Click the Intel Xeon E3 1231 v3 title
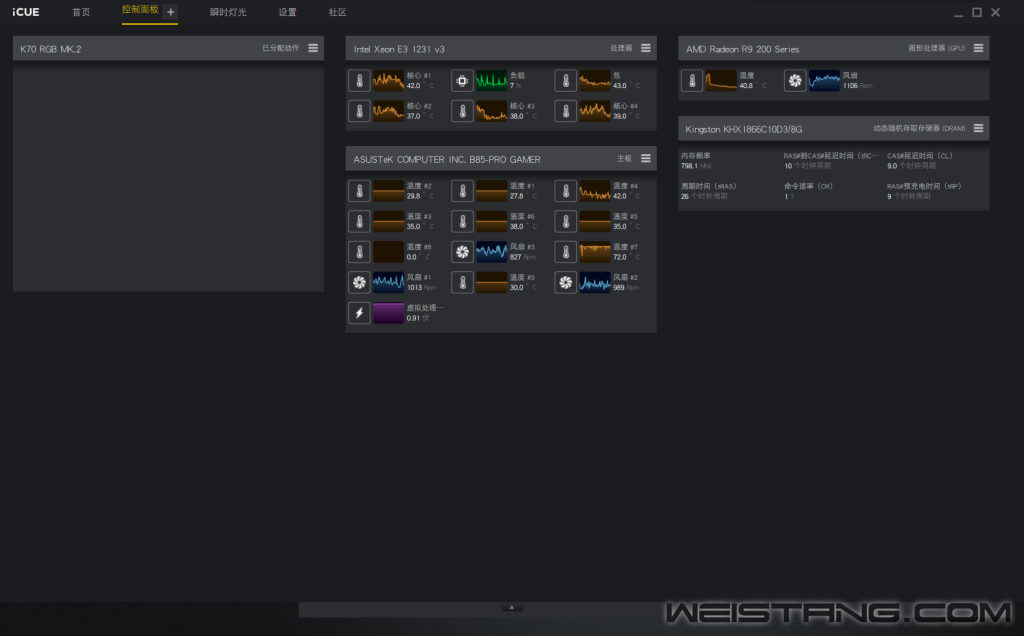This screenshot has width=1024, height=636. click(399, 49)
